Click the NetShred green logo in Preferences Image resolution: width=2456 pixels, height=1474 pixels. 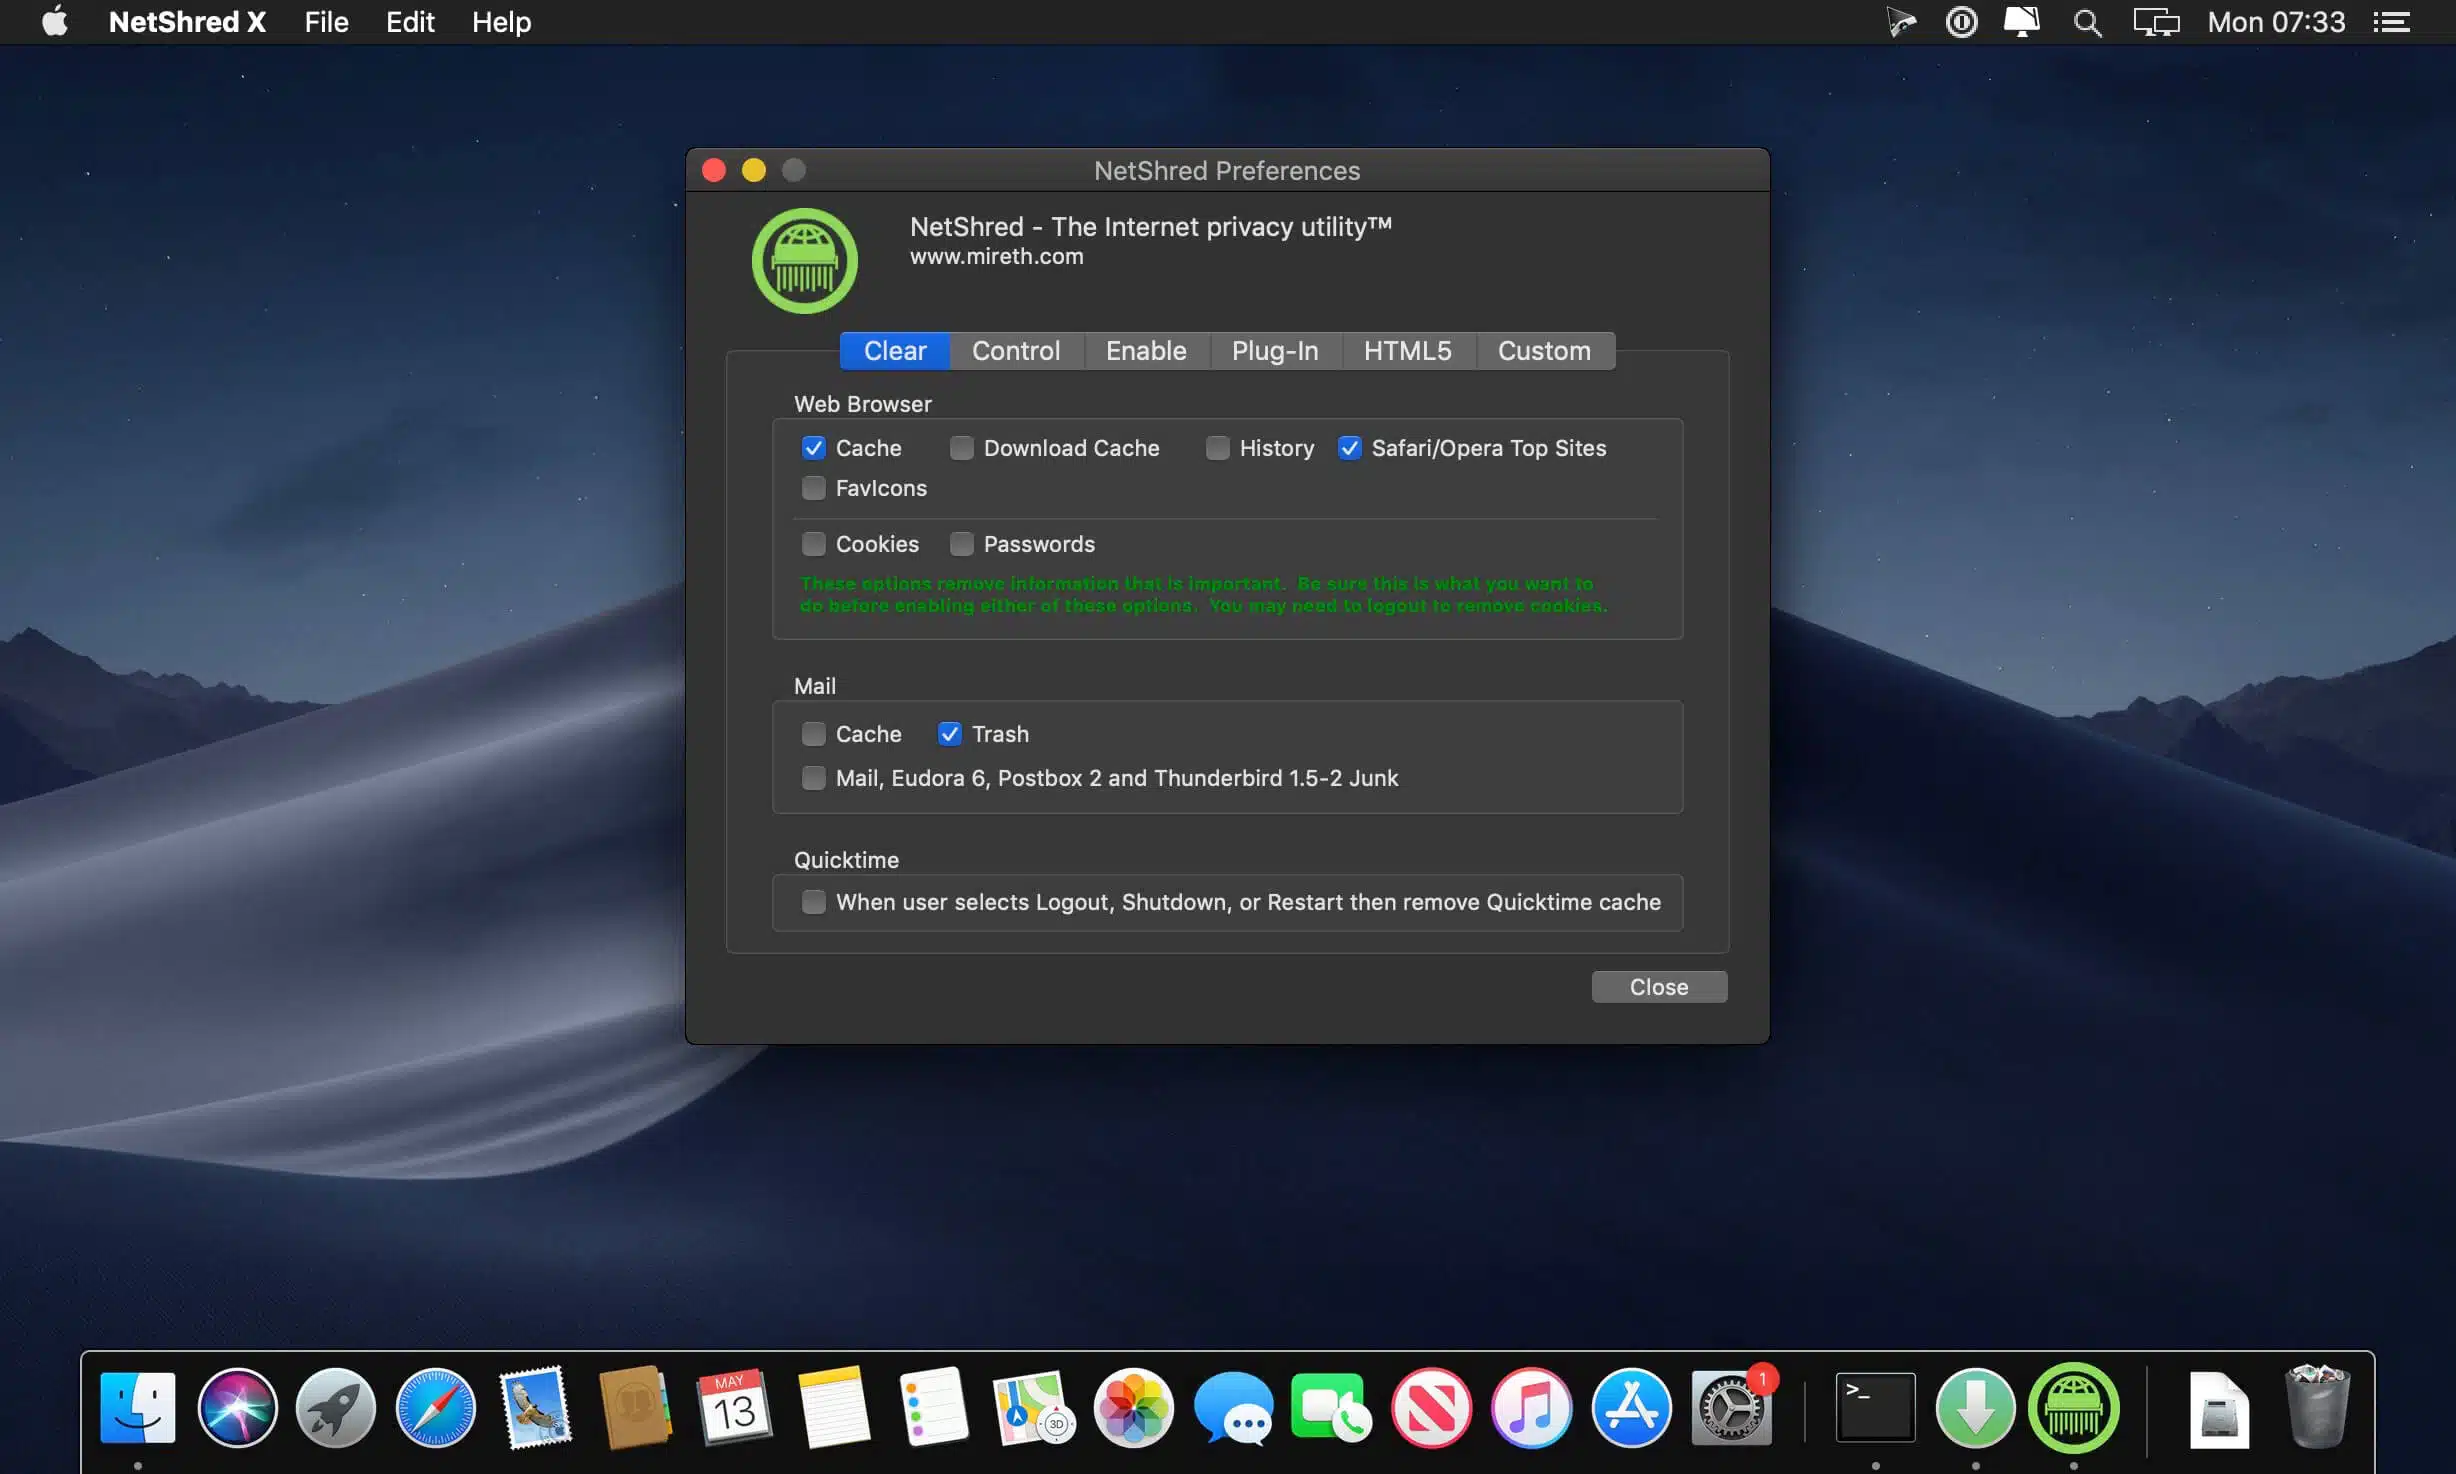804,261
